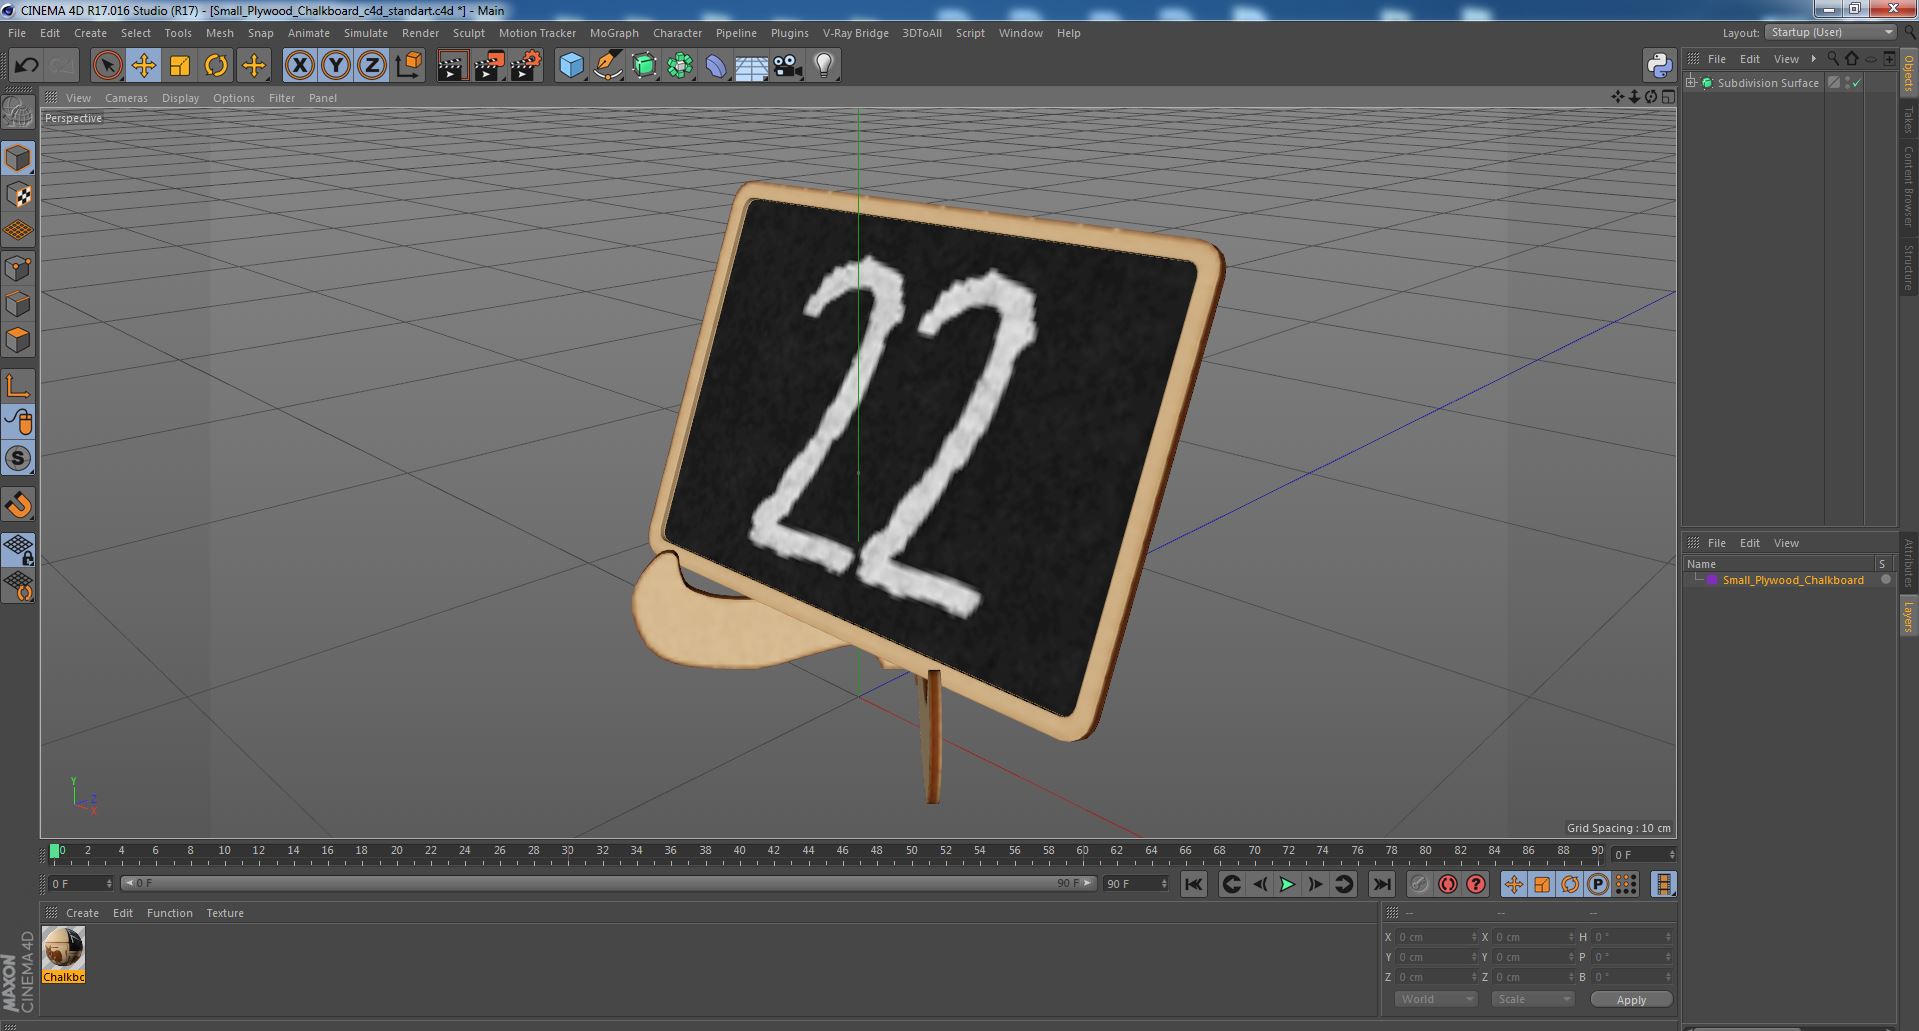The width and height of the screenshot is (1919, 1031).
Task: Open the Layout Startup (User) dropdown
Action: 1831,33
